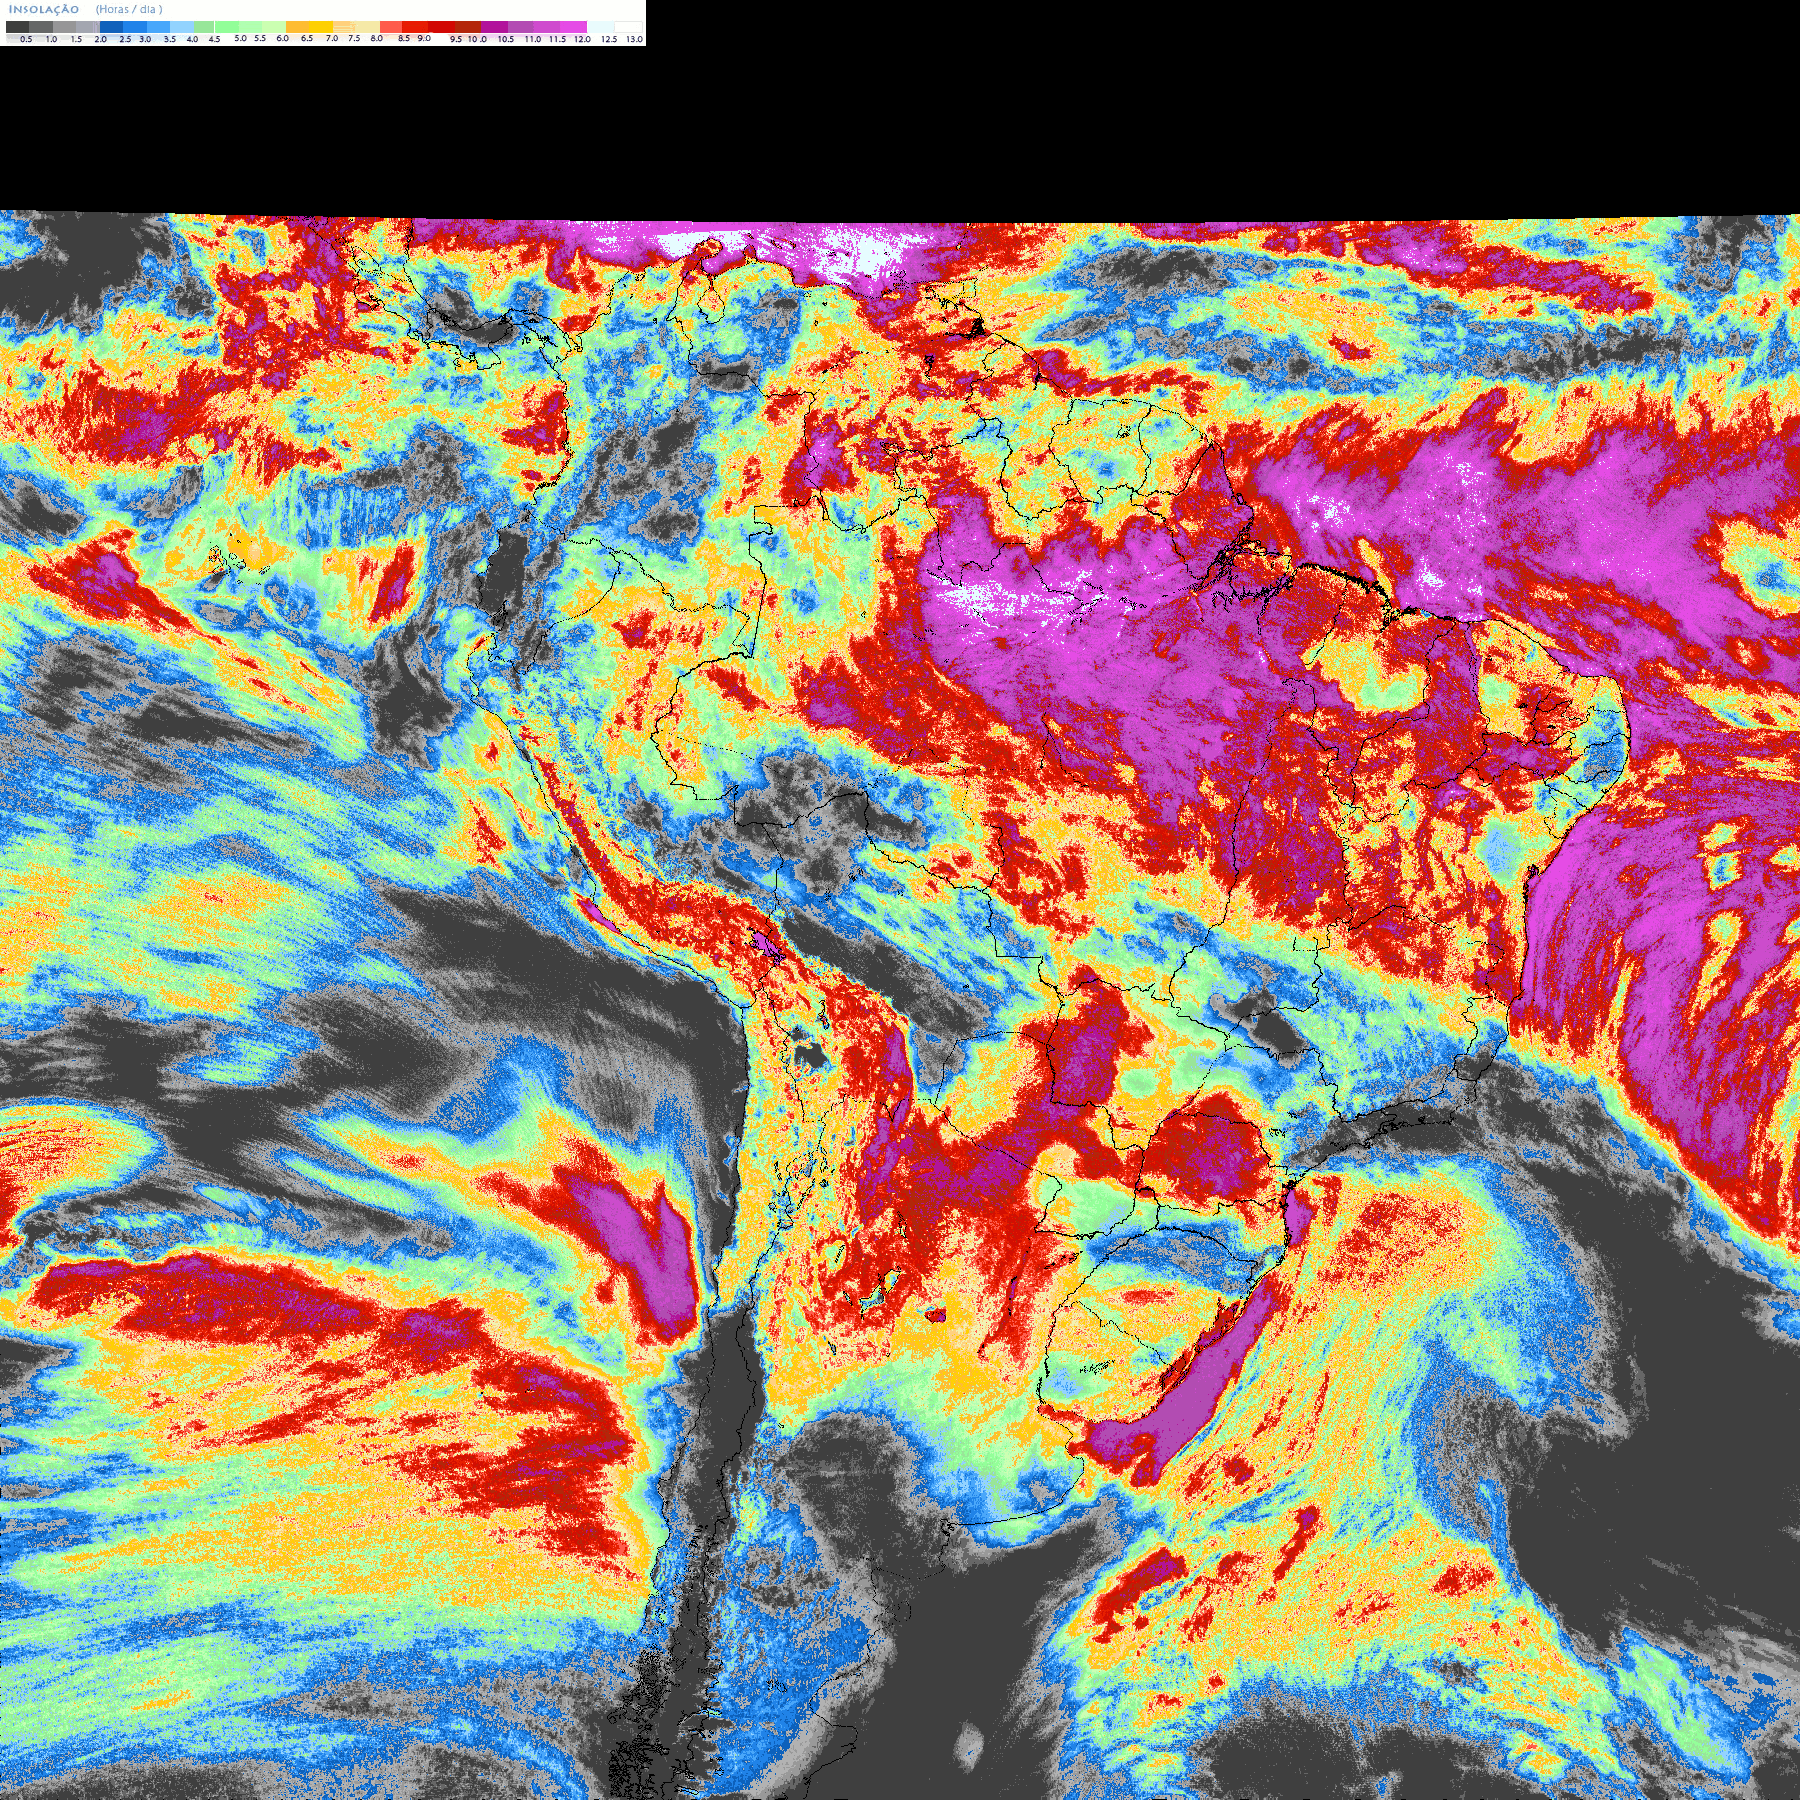The image size is (1800, 1800).
Task: Click the '13.0' legend value label
Action: tap(634, 39)
